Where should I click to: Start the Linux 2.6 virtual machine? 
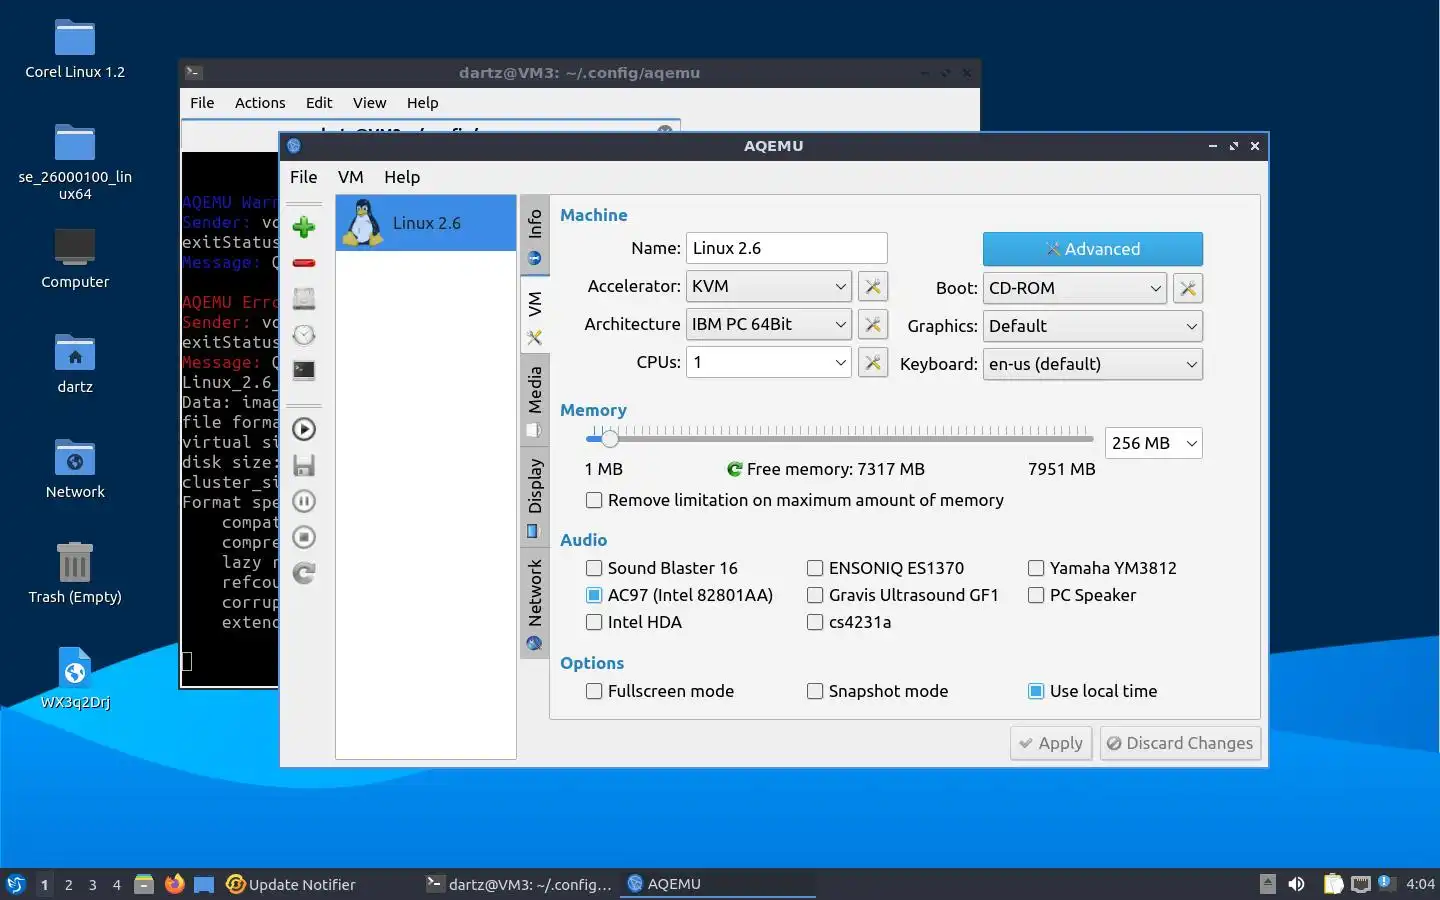[304, 429]
